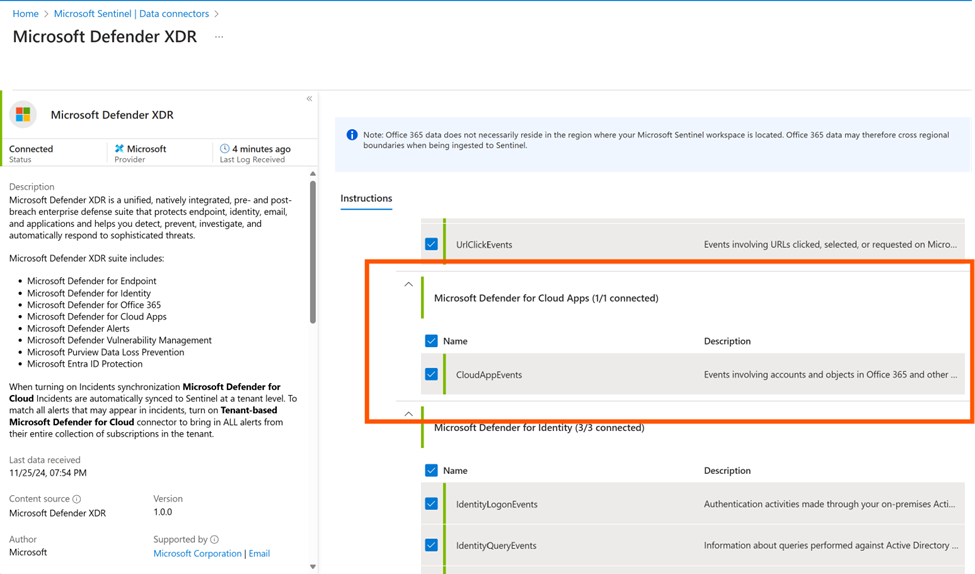Screen dimensions: 975x574
Task: Click the info icon in the Office 365 note
Action: click(352, 135)
